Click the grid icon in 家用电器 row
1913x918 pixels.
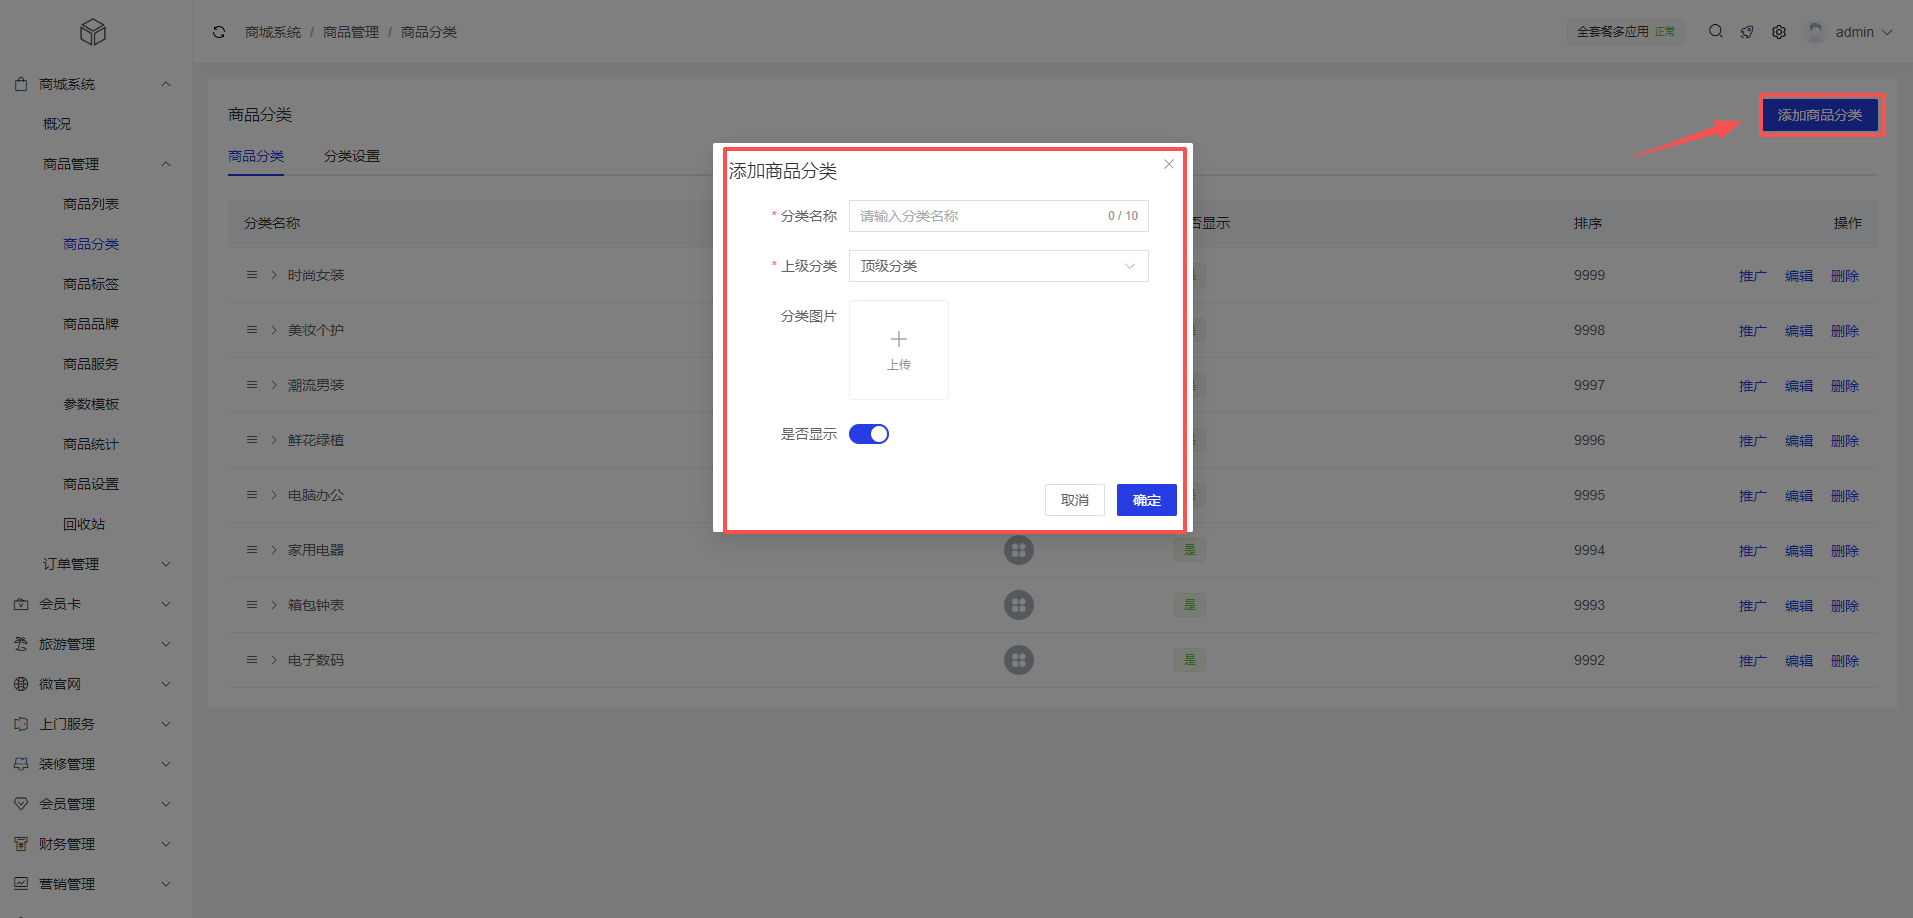click(1018, 550)
